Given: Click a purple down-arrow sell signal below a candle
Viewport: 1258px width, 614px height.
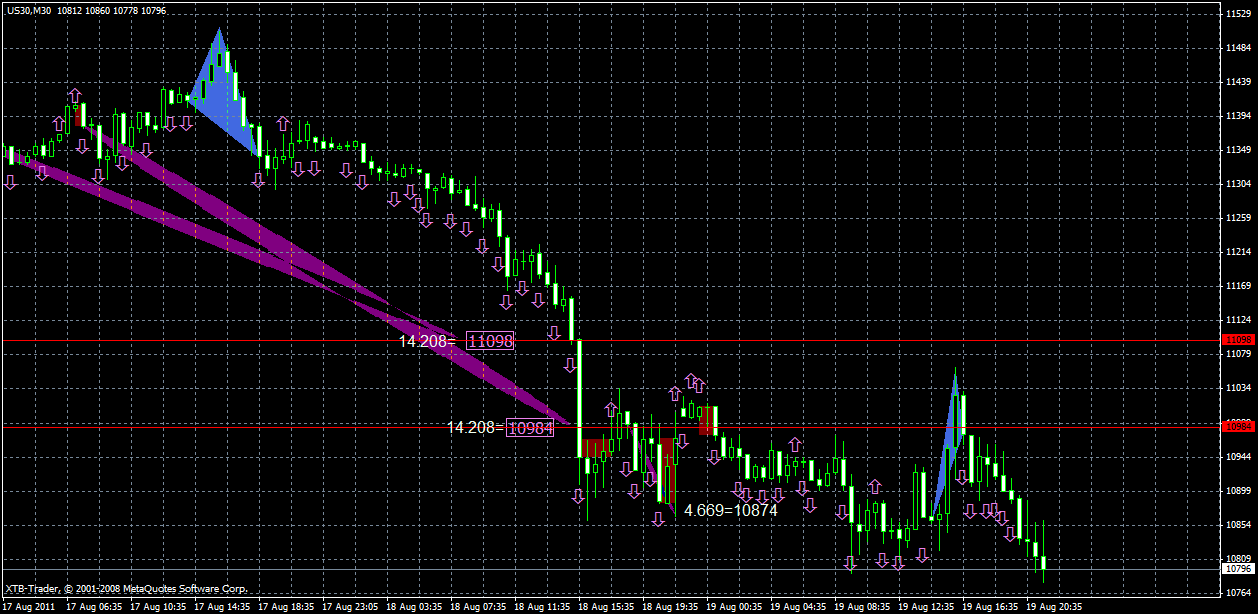Looking at the screenshot, I should [x=505, y=300].
